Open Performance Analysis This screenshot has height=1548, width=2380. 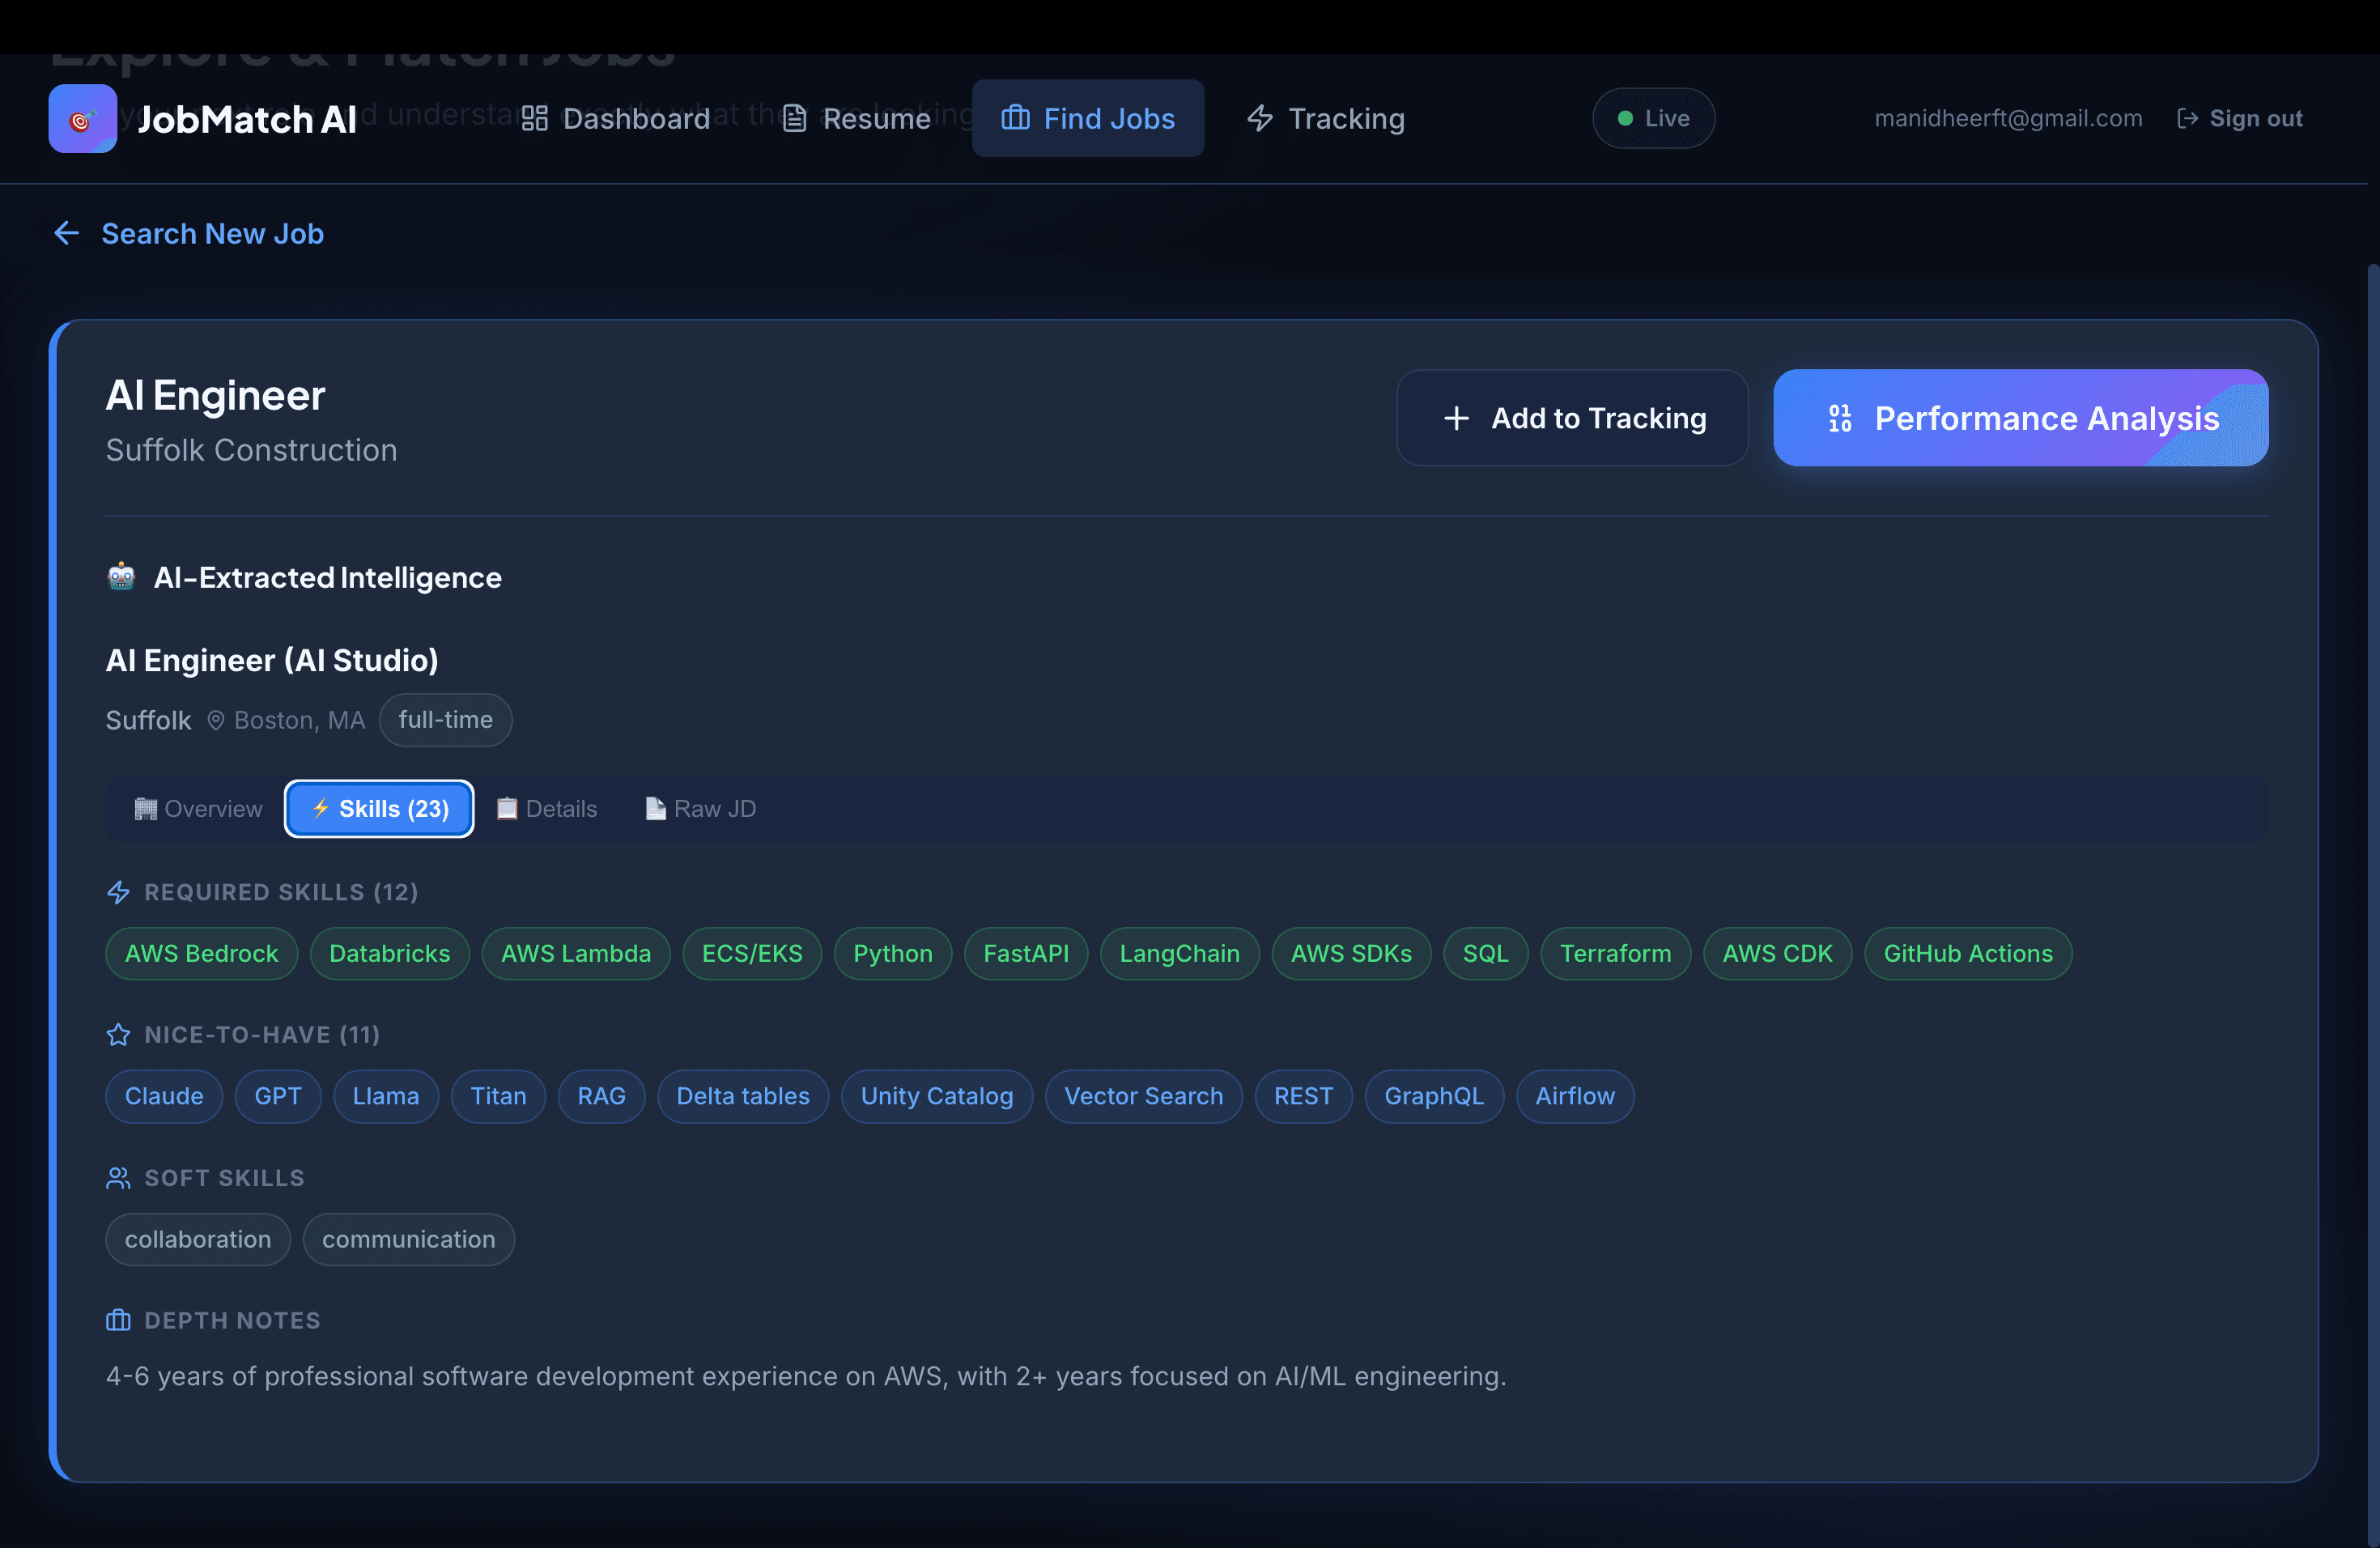(2020, 418)
